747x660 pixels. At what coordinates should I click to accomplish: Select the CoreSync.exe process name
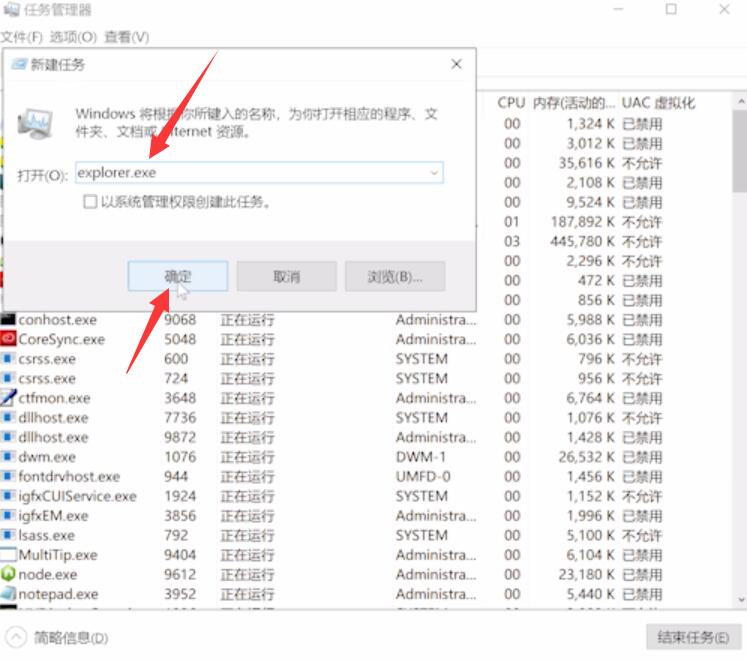(x=61, y=339)
